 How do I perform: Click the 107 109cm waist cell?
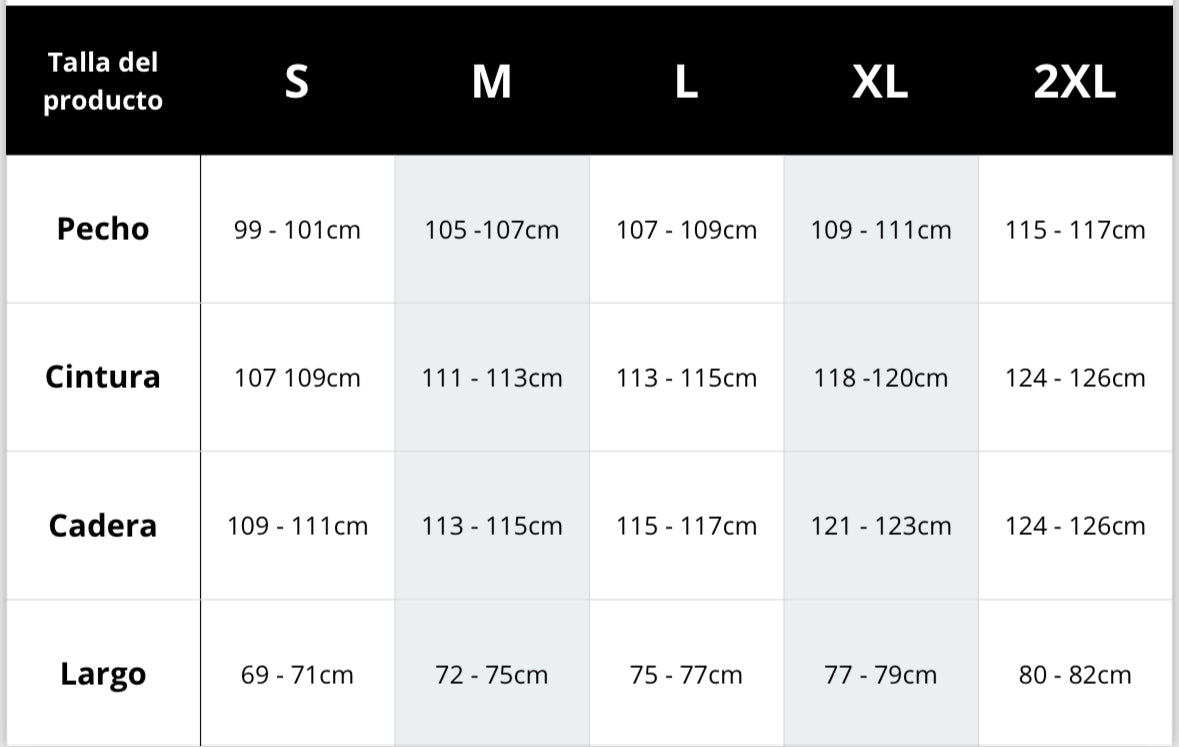tap(297, 378)
